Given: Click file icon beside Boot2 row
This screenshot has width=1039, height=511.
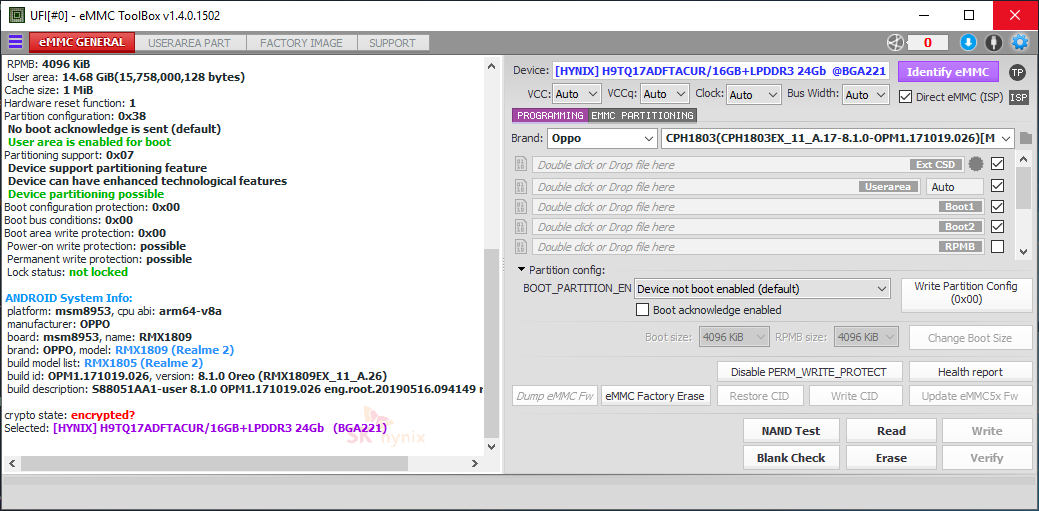Looking at the screenshot, I should [x=521, y=227].
